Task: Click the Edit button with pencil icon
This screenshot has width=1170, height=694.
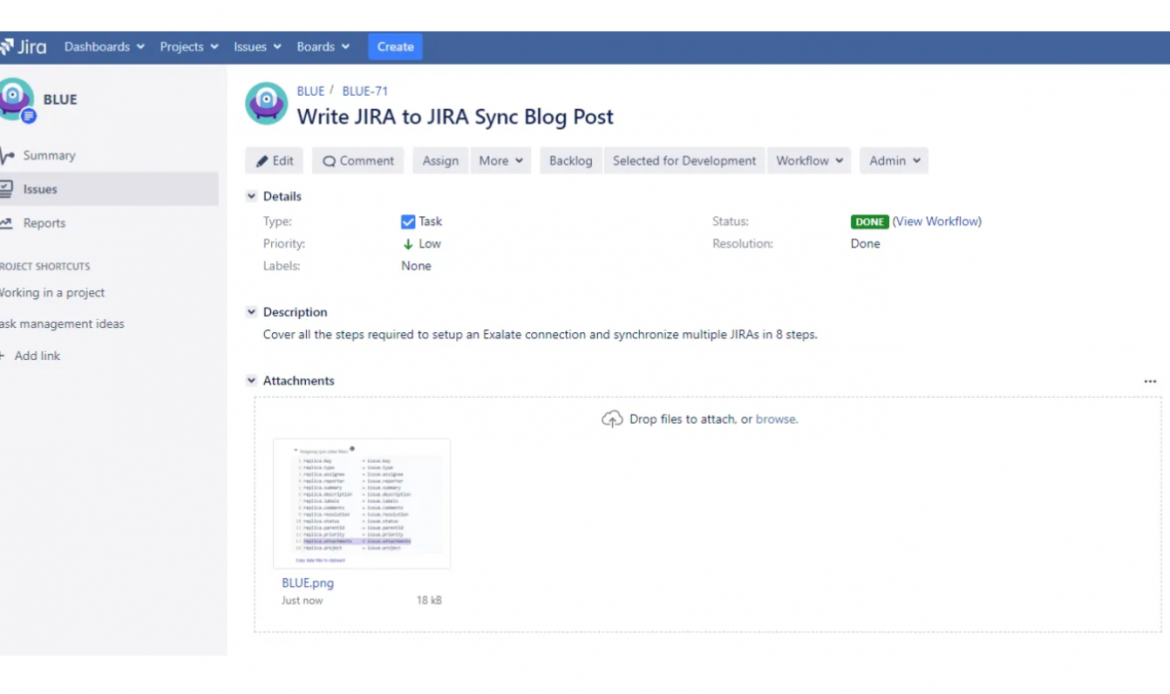Action: point(275,160)
